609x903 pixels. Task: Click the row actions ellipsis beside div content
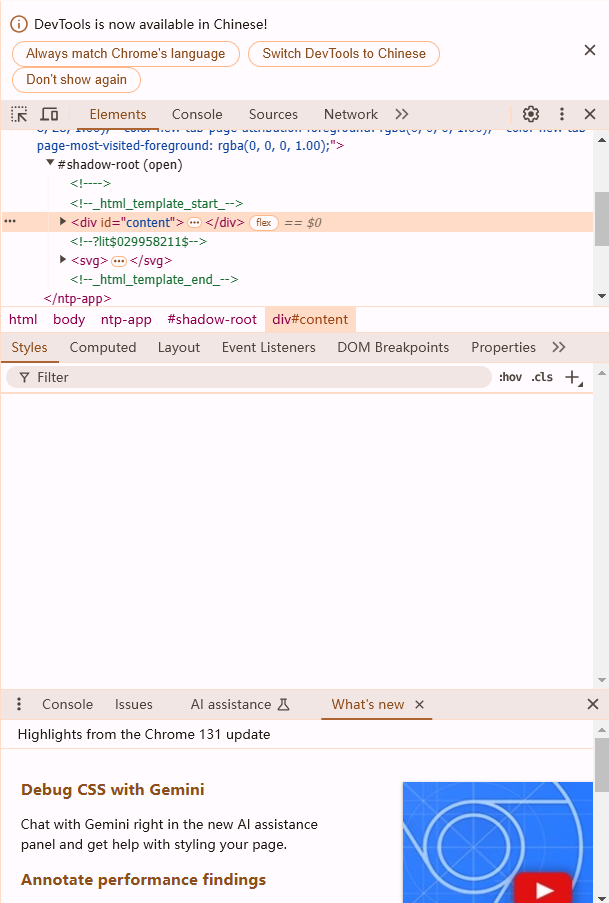(10, 222)
